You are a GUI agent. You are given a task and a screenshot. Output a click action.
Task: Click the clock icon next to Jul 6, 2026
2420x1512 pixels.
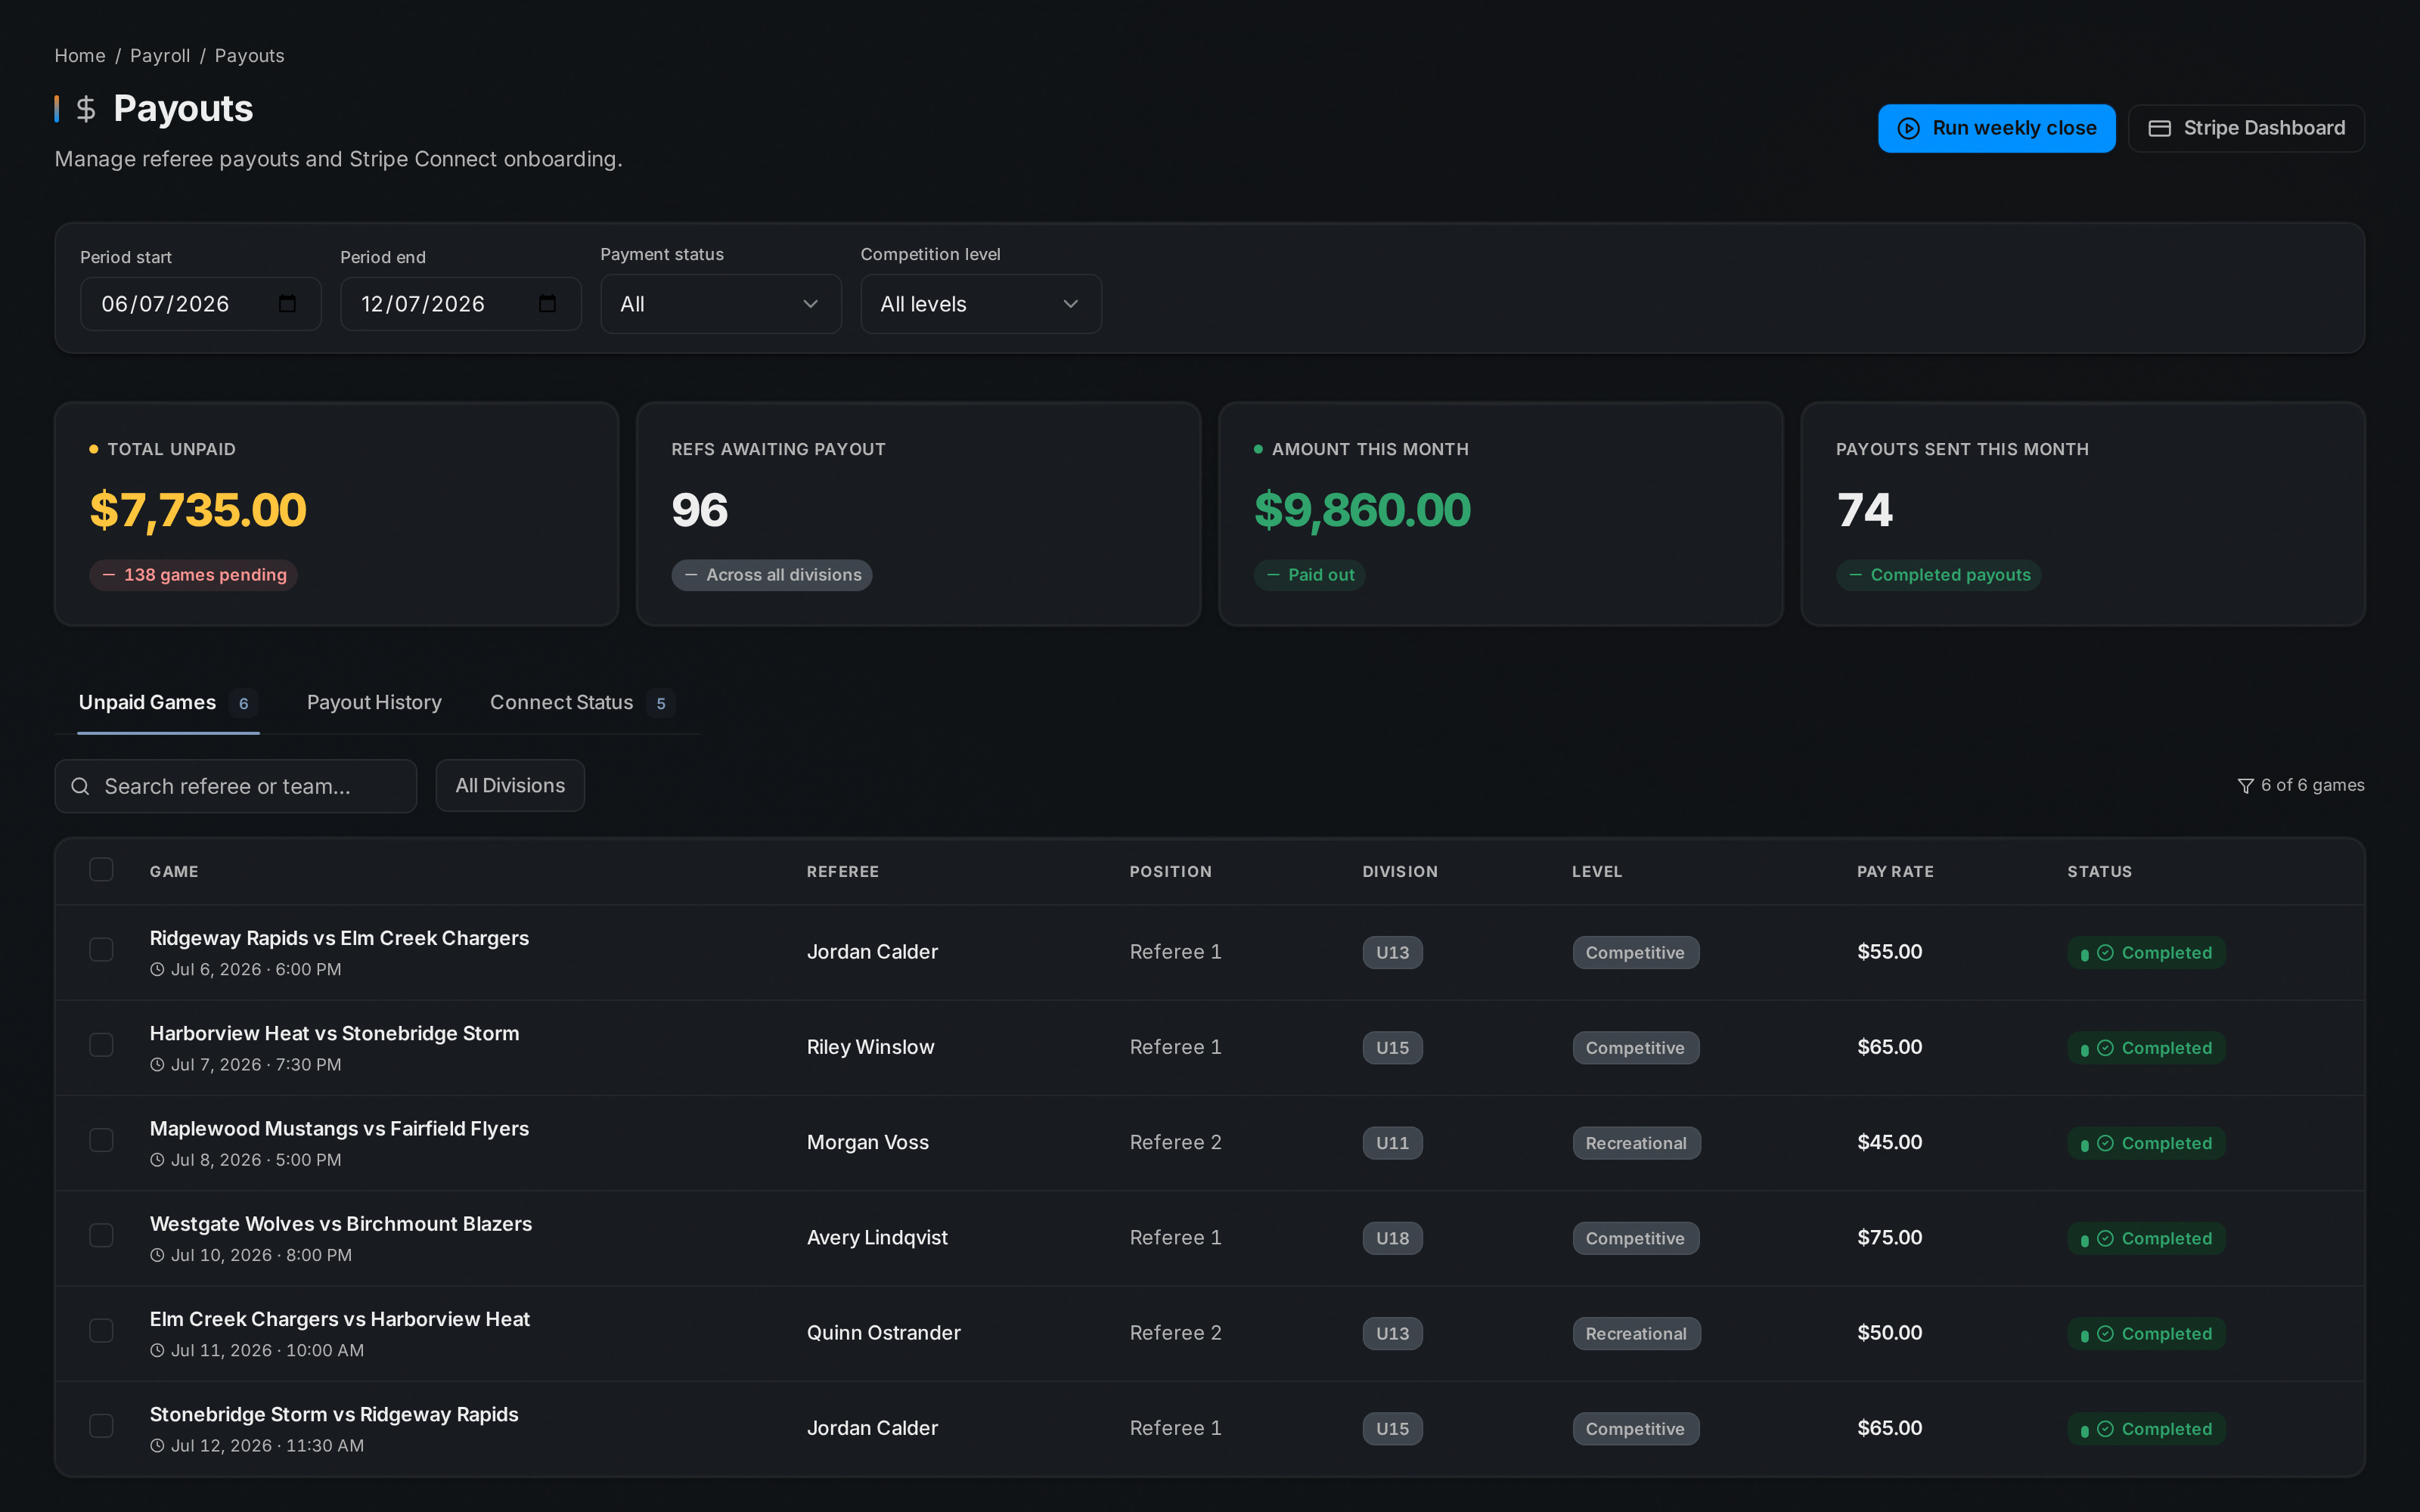tap(157, 969)
